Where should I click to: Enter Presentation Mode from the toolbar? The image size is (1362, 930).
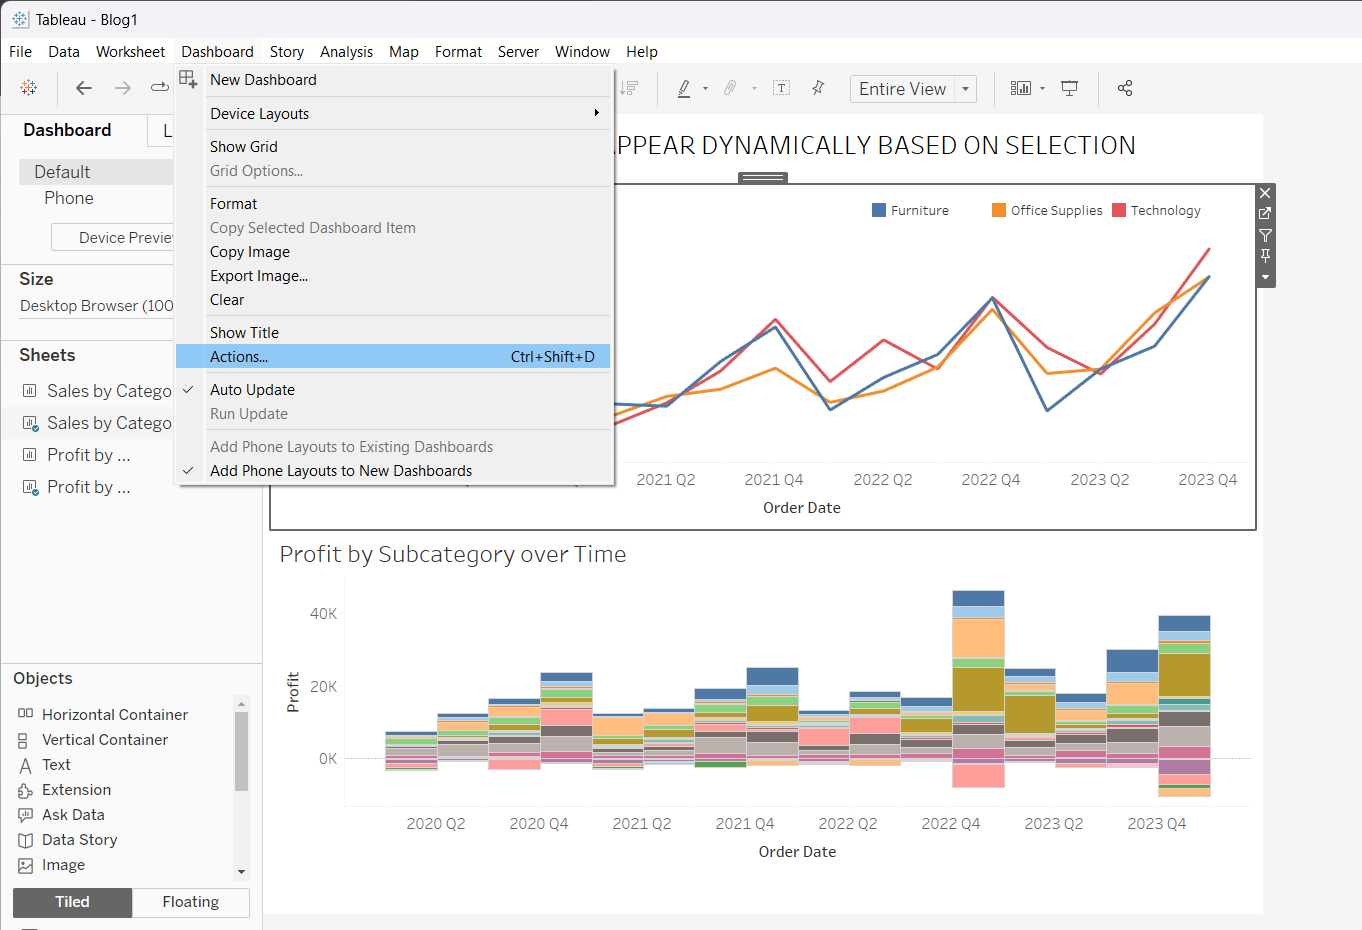(1069, 88)
